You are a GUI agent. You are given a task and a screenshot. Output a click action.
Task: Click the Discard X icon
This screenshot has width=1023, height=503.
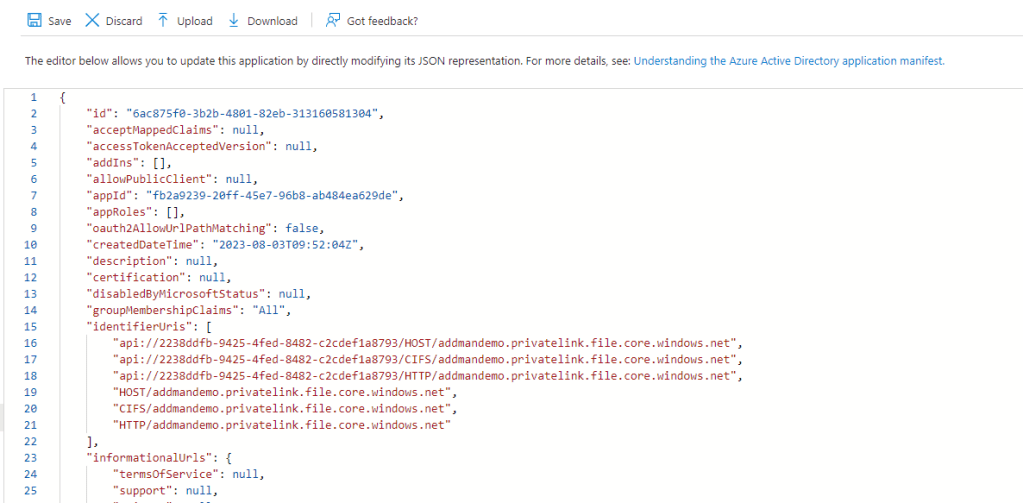click(x=92, y=20)
